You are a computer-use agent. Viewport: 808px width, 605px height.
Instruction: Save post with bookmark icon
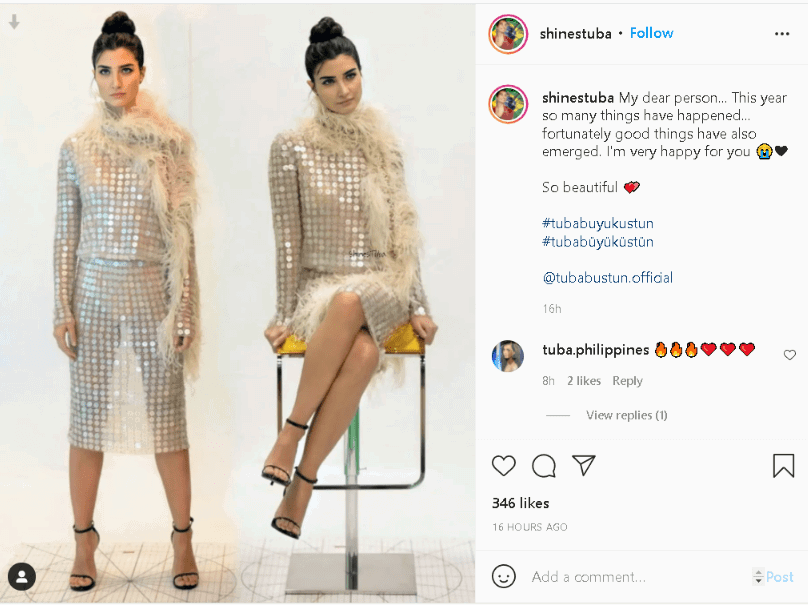783,465
